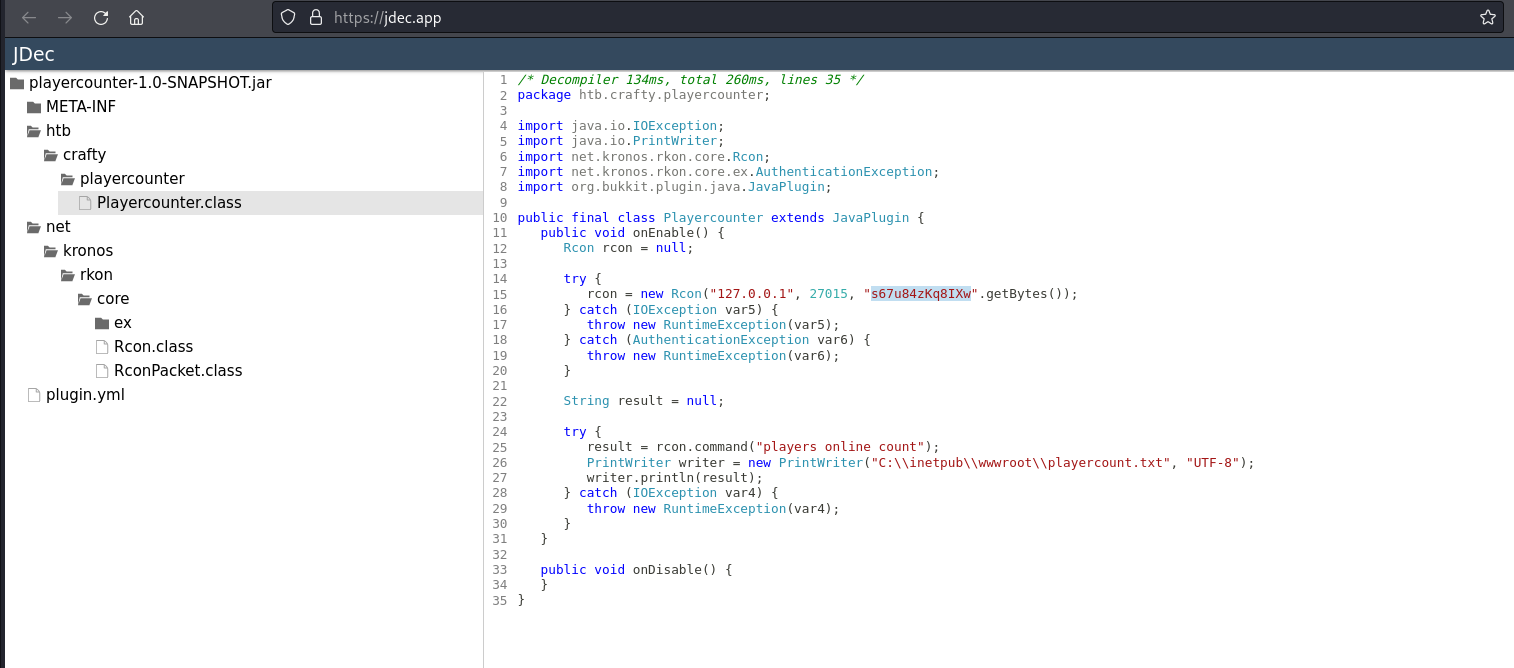Collapse the rkon folder icon

pyautogui.click(x=68, y=275)
